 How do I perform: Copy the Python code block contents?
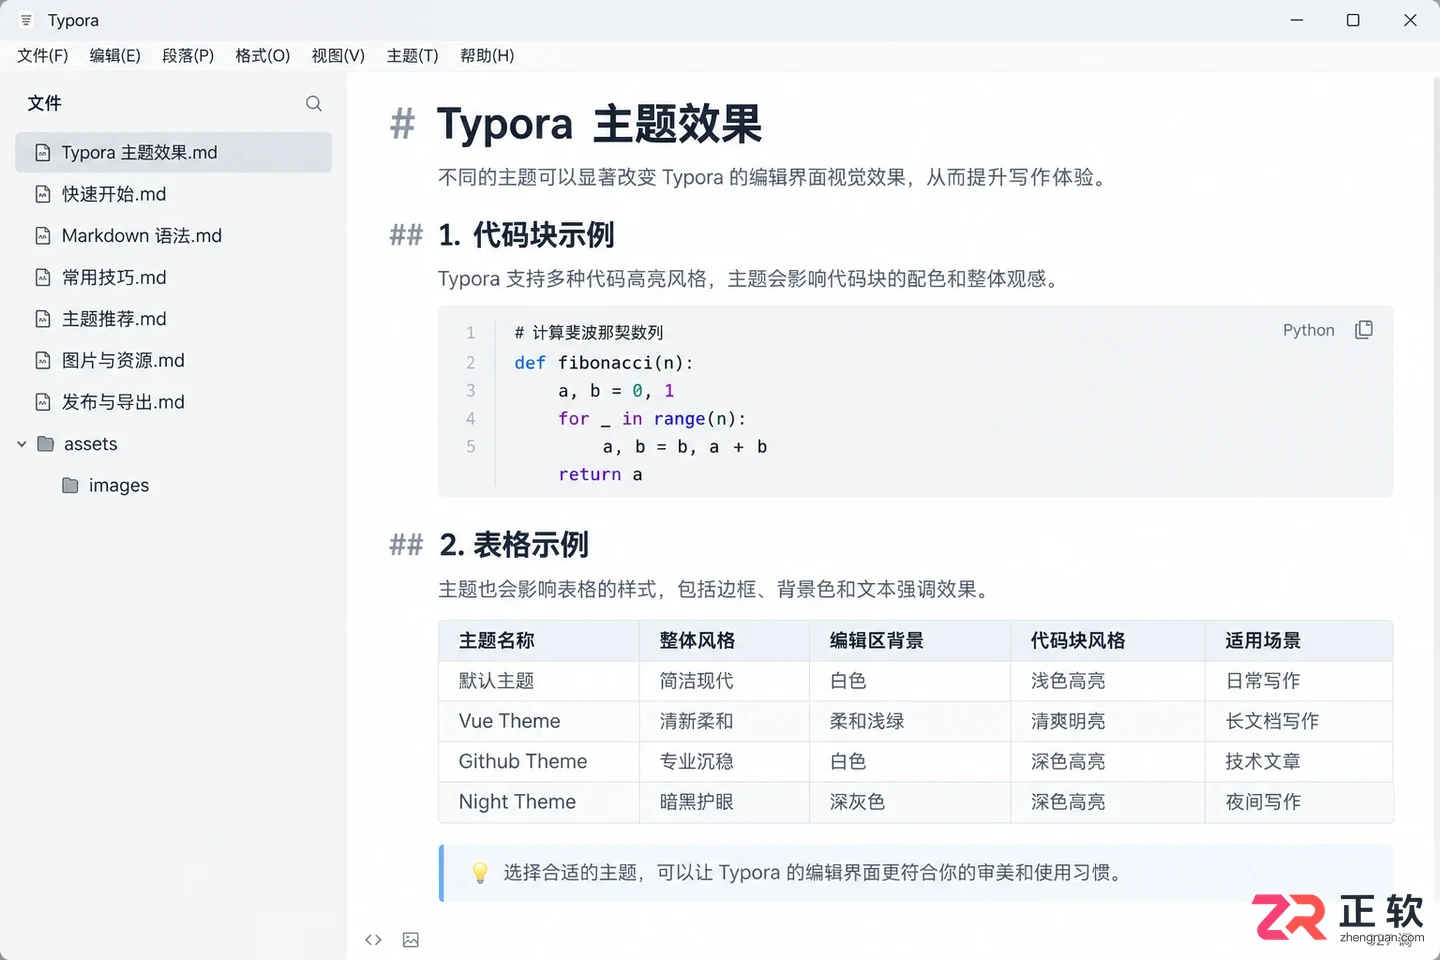click(x=1364, y=330)
